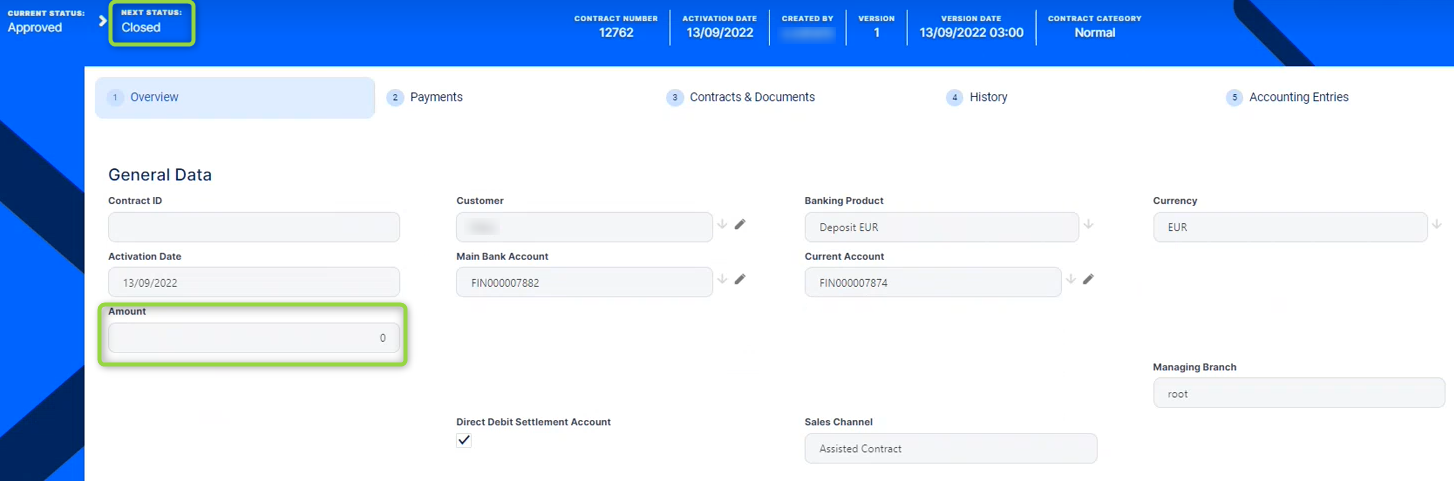
Task: Click the Amount input field
Action: coord(254,338)
